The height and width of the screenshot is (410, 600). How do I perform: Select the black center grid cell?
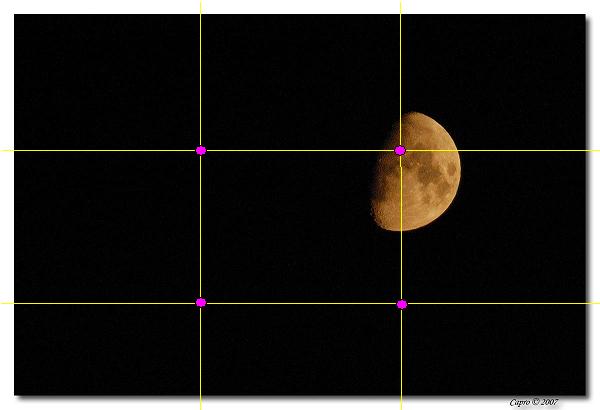300,226
